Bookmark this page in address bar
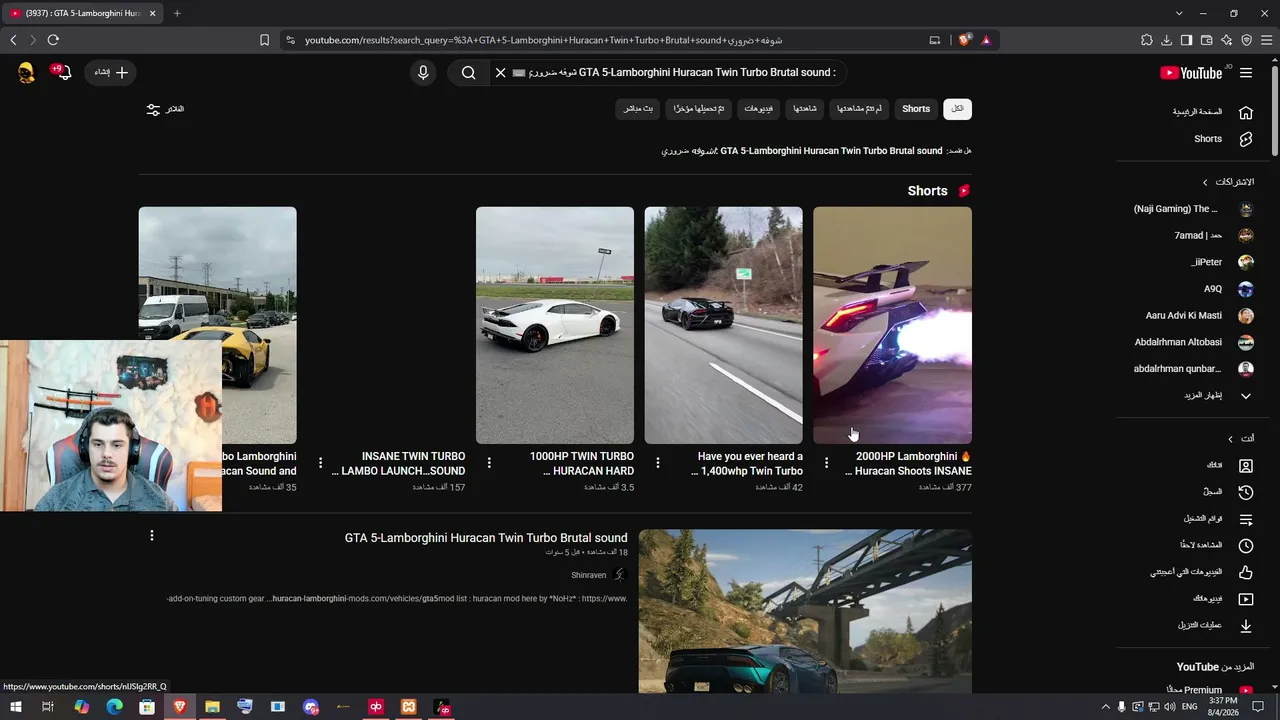Viewport: 1280px width, 720px height. coord(264,40)
